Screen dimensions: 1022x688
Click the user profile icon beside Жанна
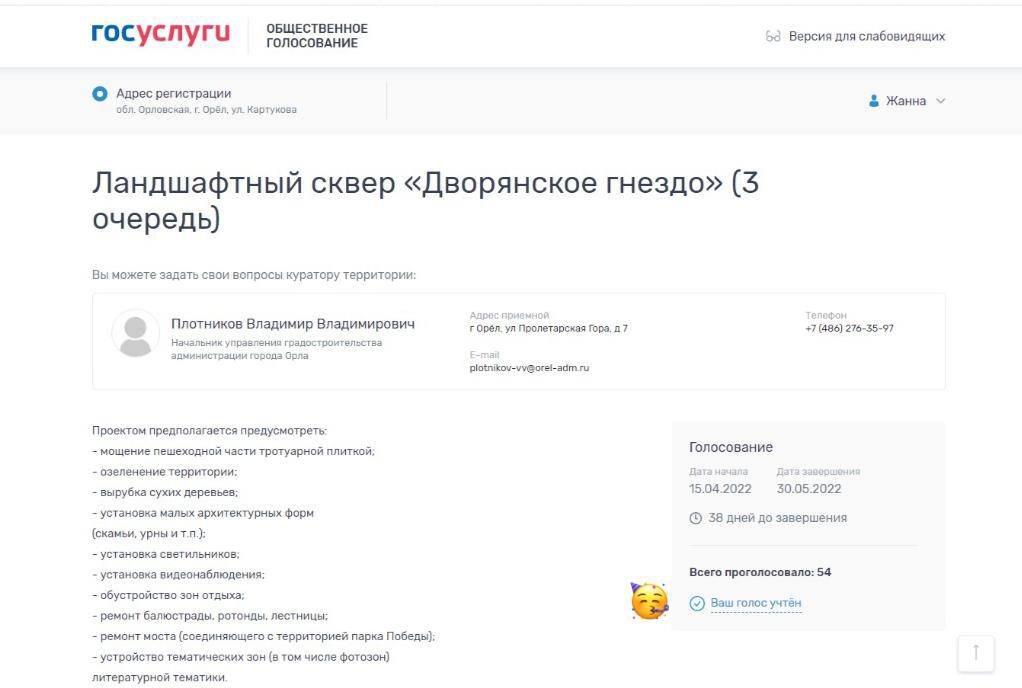pos(873,101)
